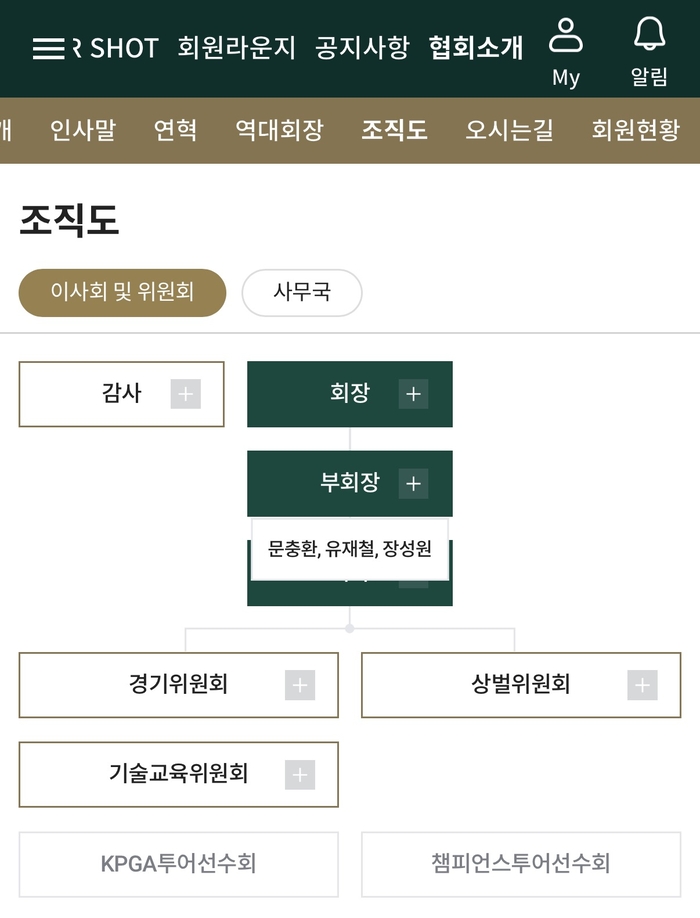Expand the 감사 plus icon
This screenshot has height=918, width=700.
coord(185,394)
